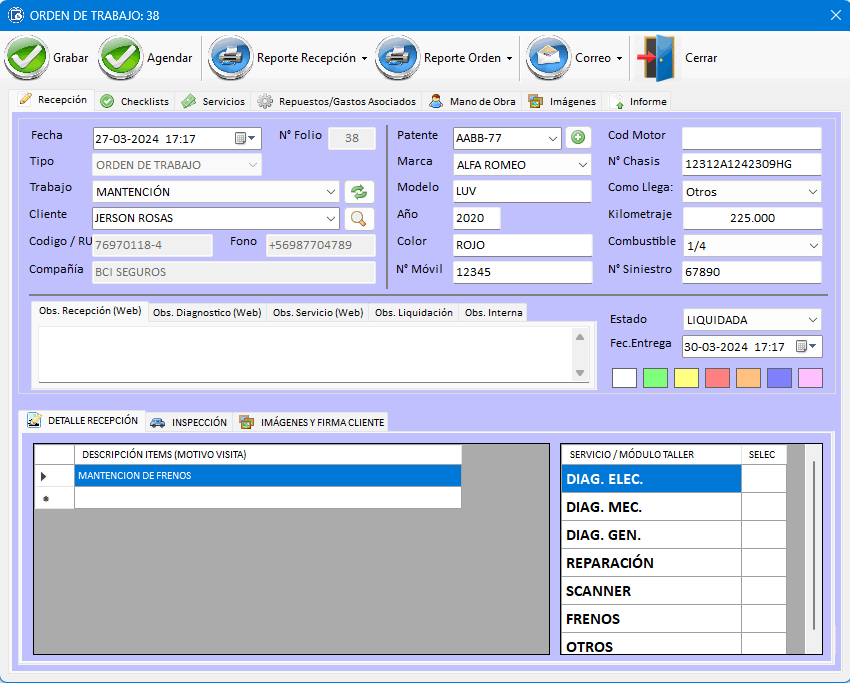Click the Correo envelope icon
This screenshot has height=683, width=850.
pos(548,58)
